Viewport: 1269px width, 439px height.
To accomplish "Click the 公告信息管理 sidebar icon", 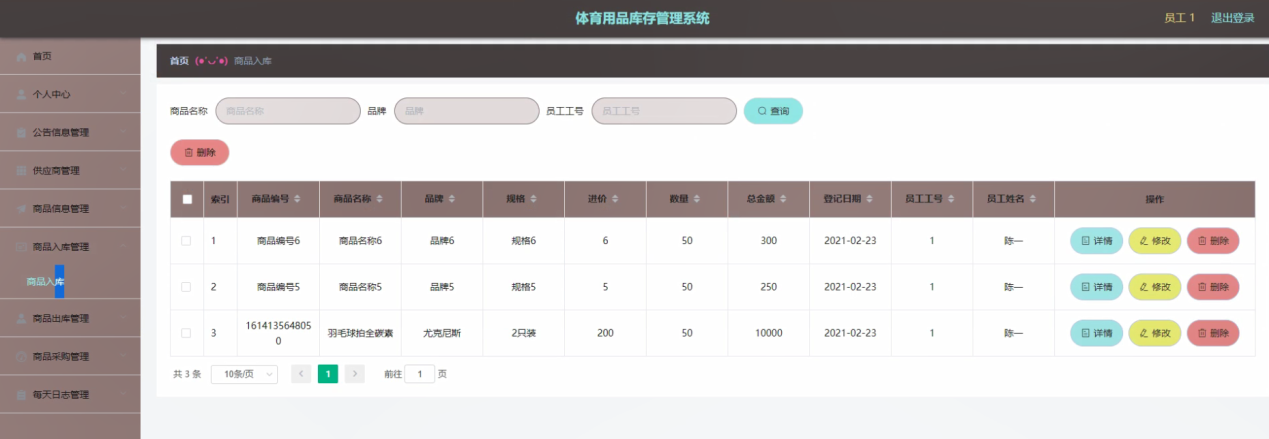I will (22, 132).
